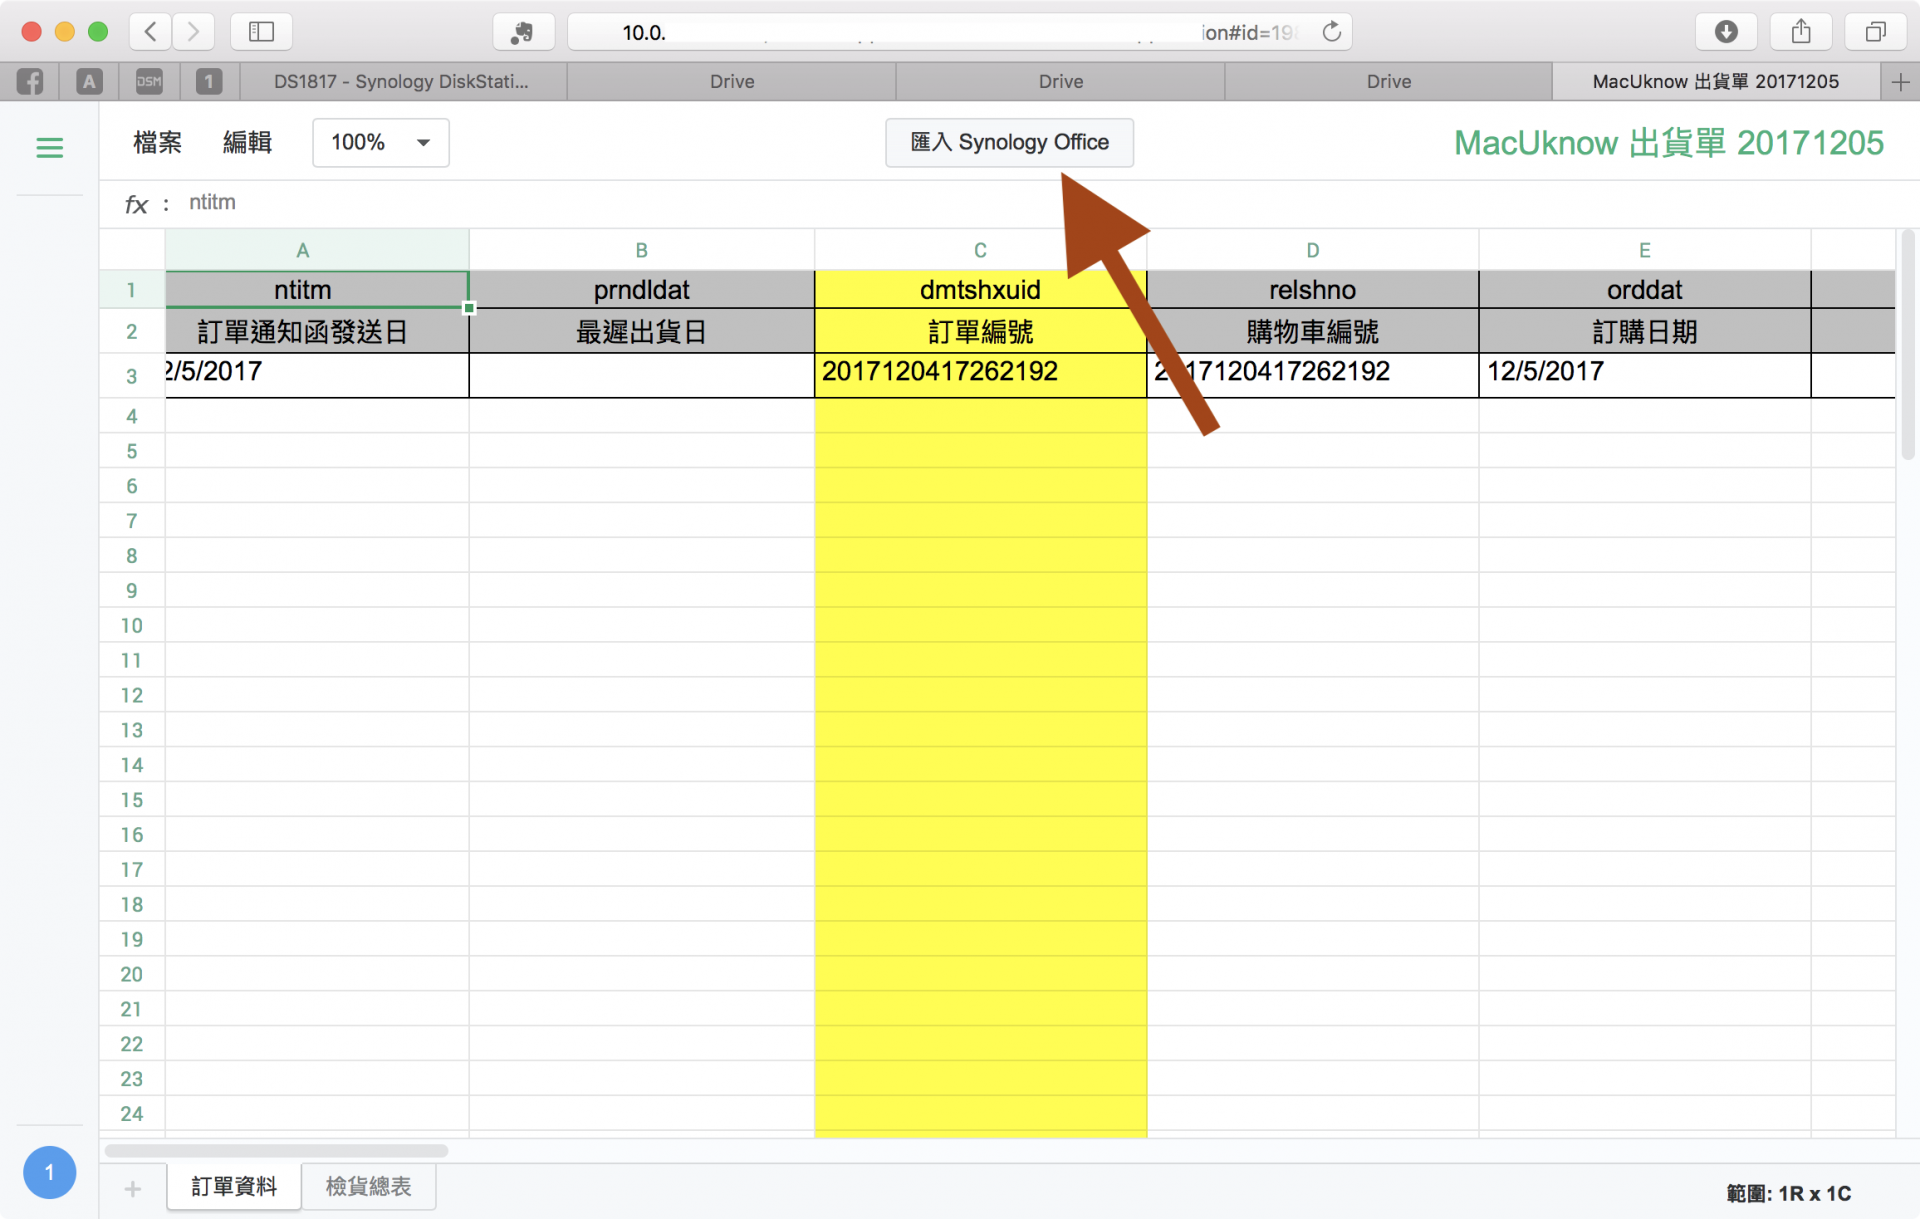The width and height of the screenshot is (1920, 1219).
Task: Switch to DS1817 Synology DiskStation tab
Action: 402,82
